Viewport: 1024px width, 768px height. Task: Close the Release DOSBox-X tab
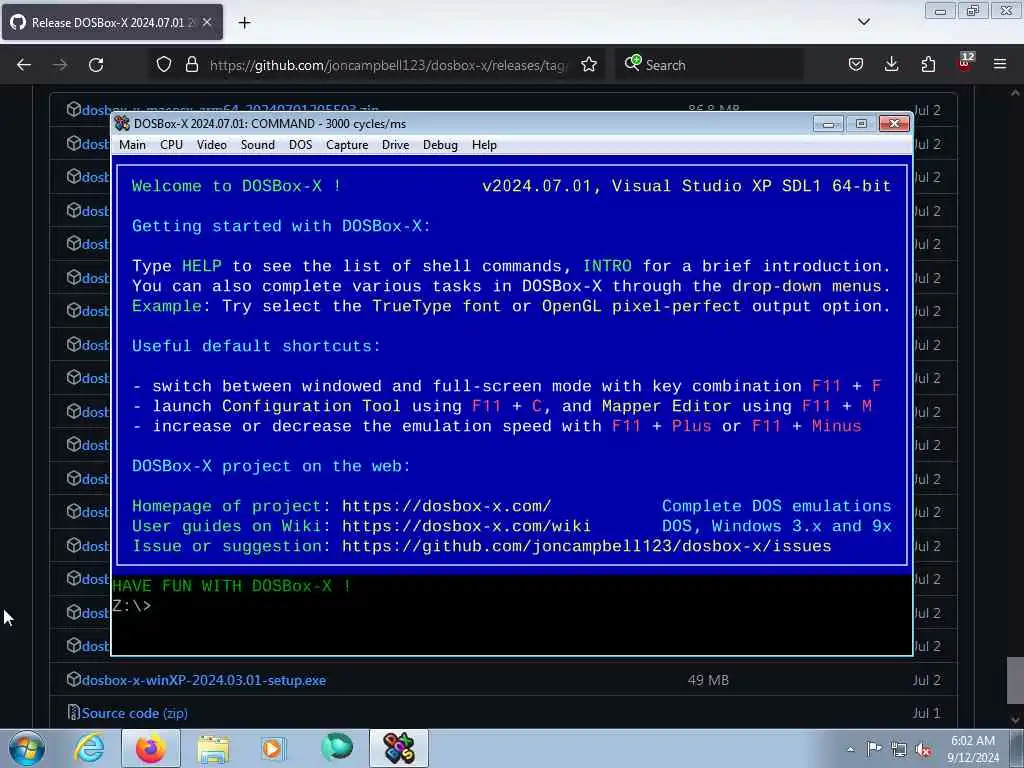(x=207, y=22)
